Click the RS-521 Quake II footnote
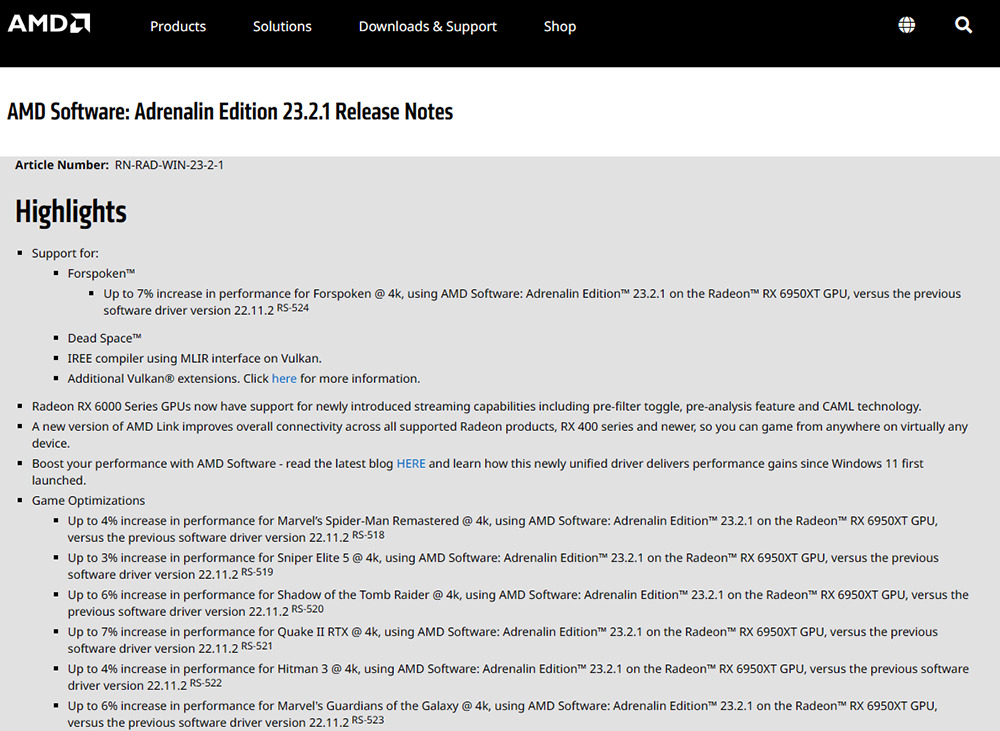This screenshot has width=1000, height=731. point(256,646)
